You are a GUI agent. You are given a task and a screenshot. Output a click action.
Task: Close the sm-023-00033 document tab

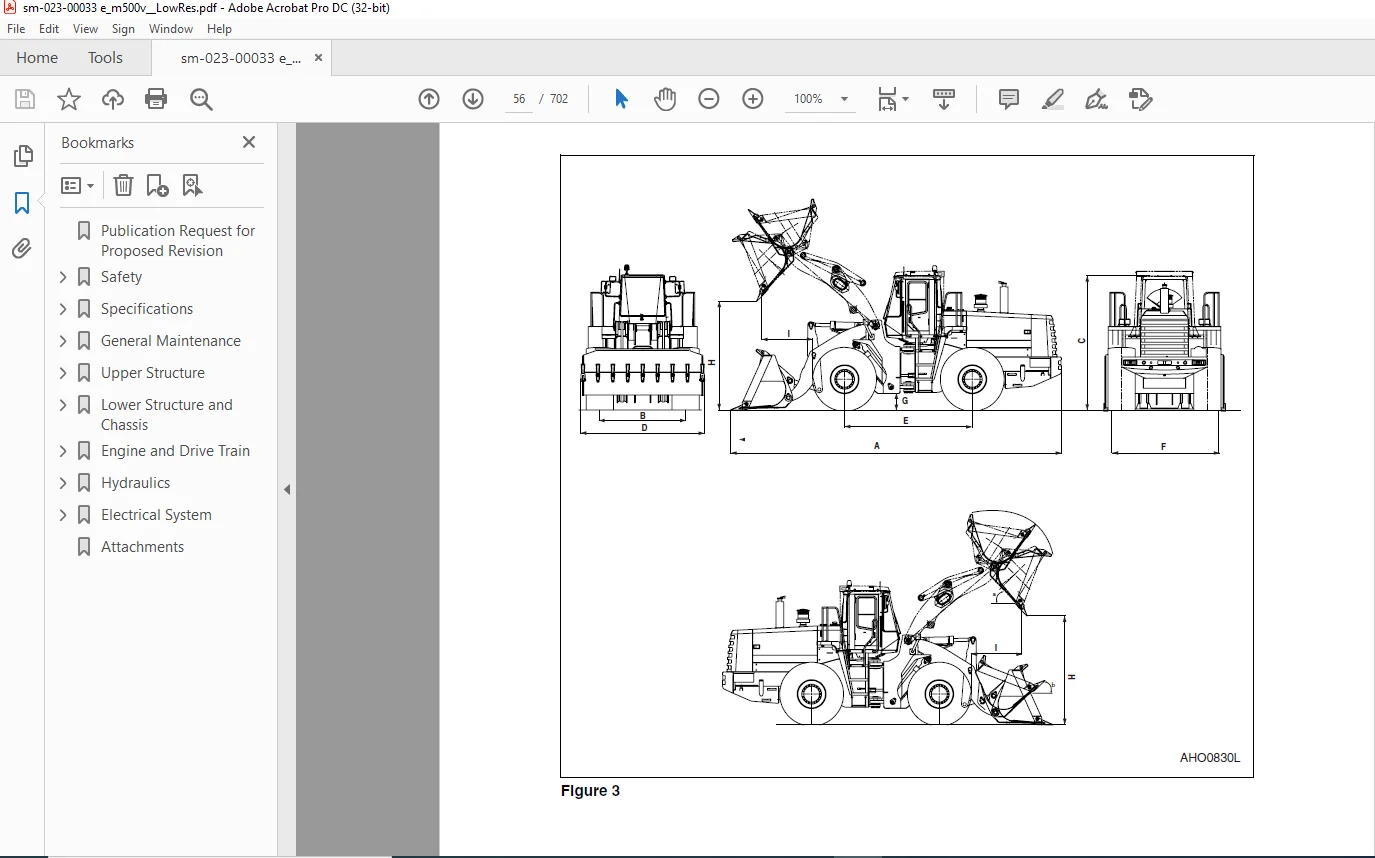[x=318, y=58]
